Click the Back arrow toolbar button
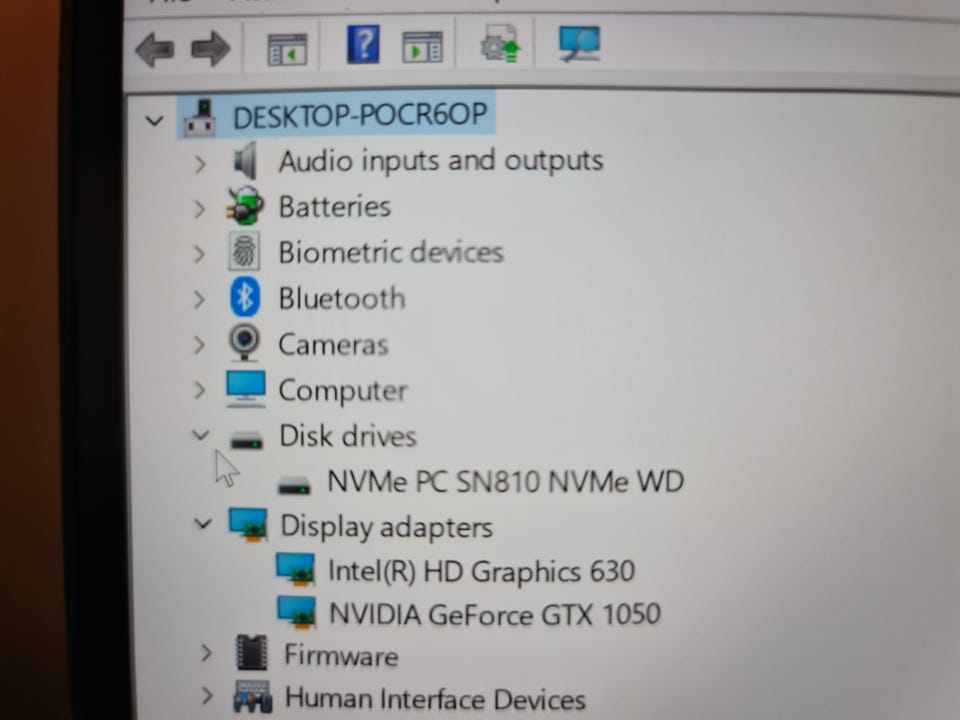960x720 pixels. 155,49
